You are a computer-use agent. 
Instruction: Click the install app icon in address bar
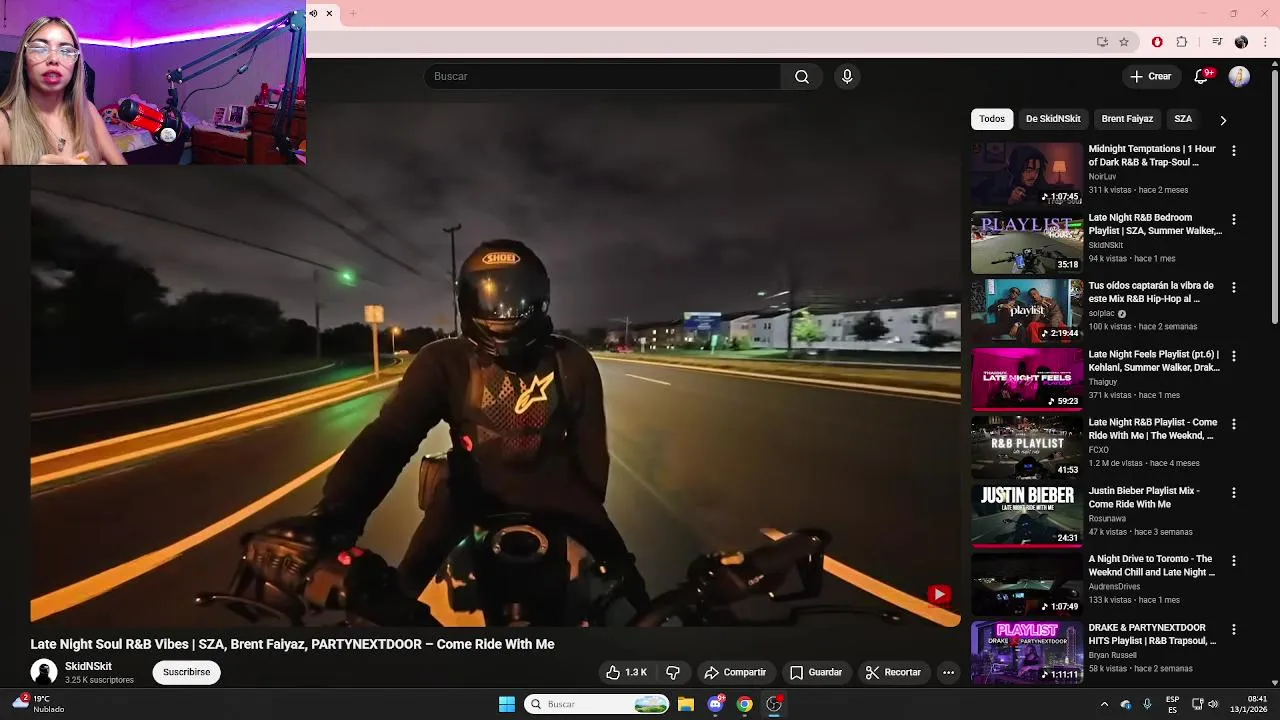pyautogui.click(x=1102, y=42)
